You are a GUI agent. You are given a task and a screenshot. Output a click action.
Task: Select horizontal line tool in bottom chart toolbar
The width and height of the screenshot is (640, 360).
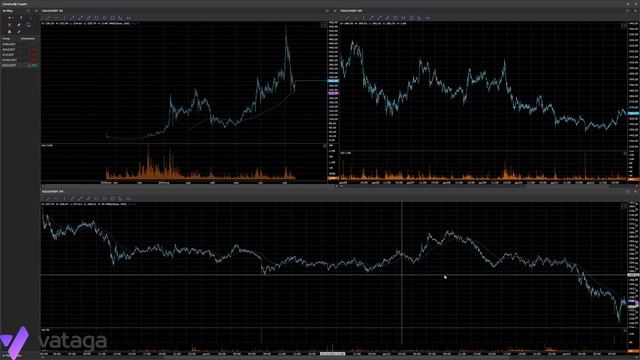(x=56, y=198)
